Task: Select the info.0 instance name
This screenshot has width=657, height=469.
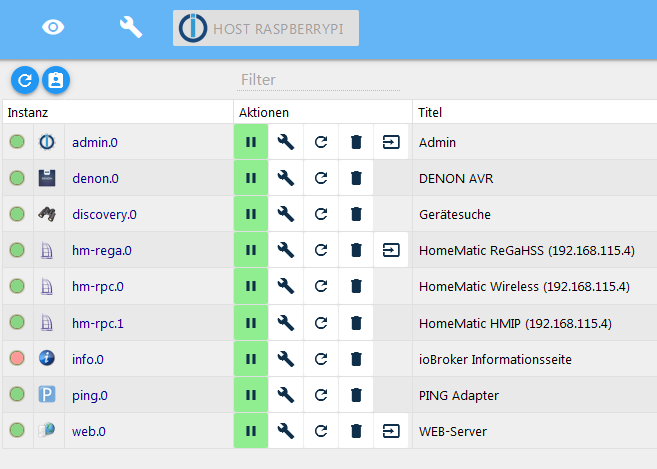Action: pos(88,360)
